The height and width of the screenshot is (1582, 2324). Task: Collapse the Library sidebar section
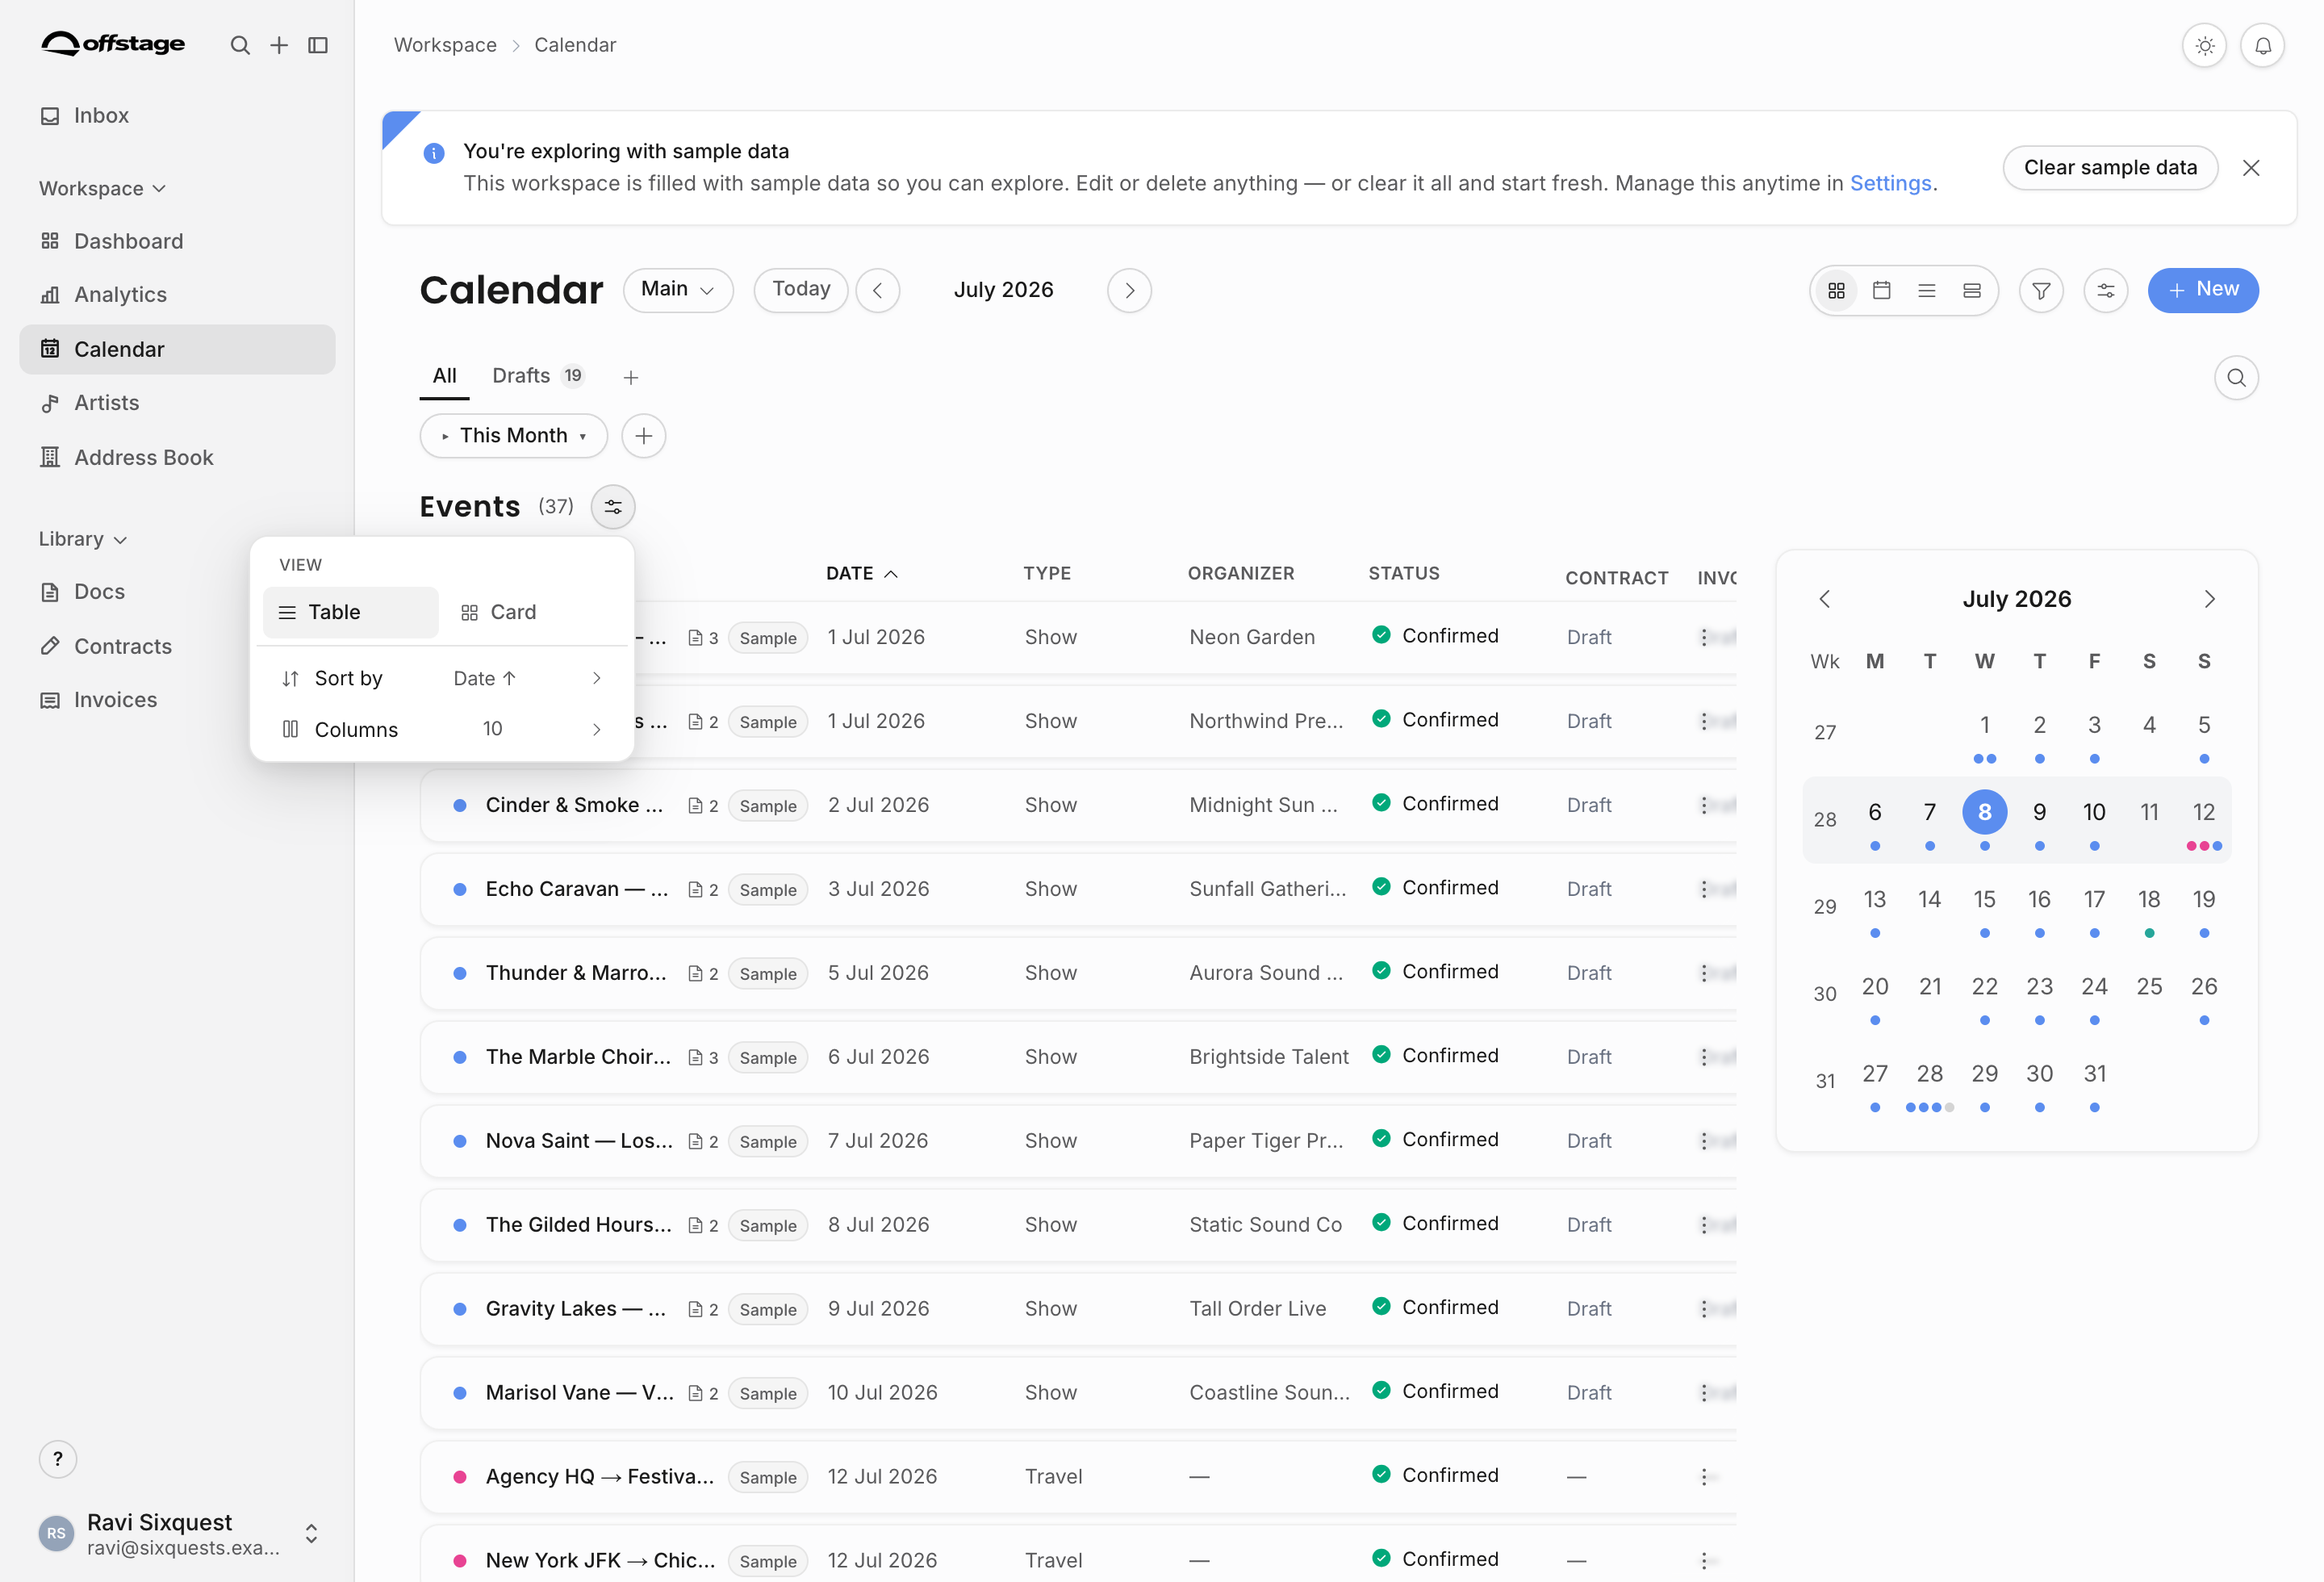[83, 539]
